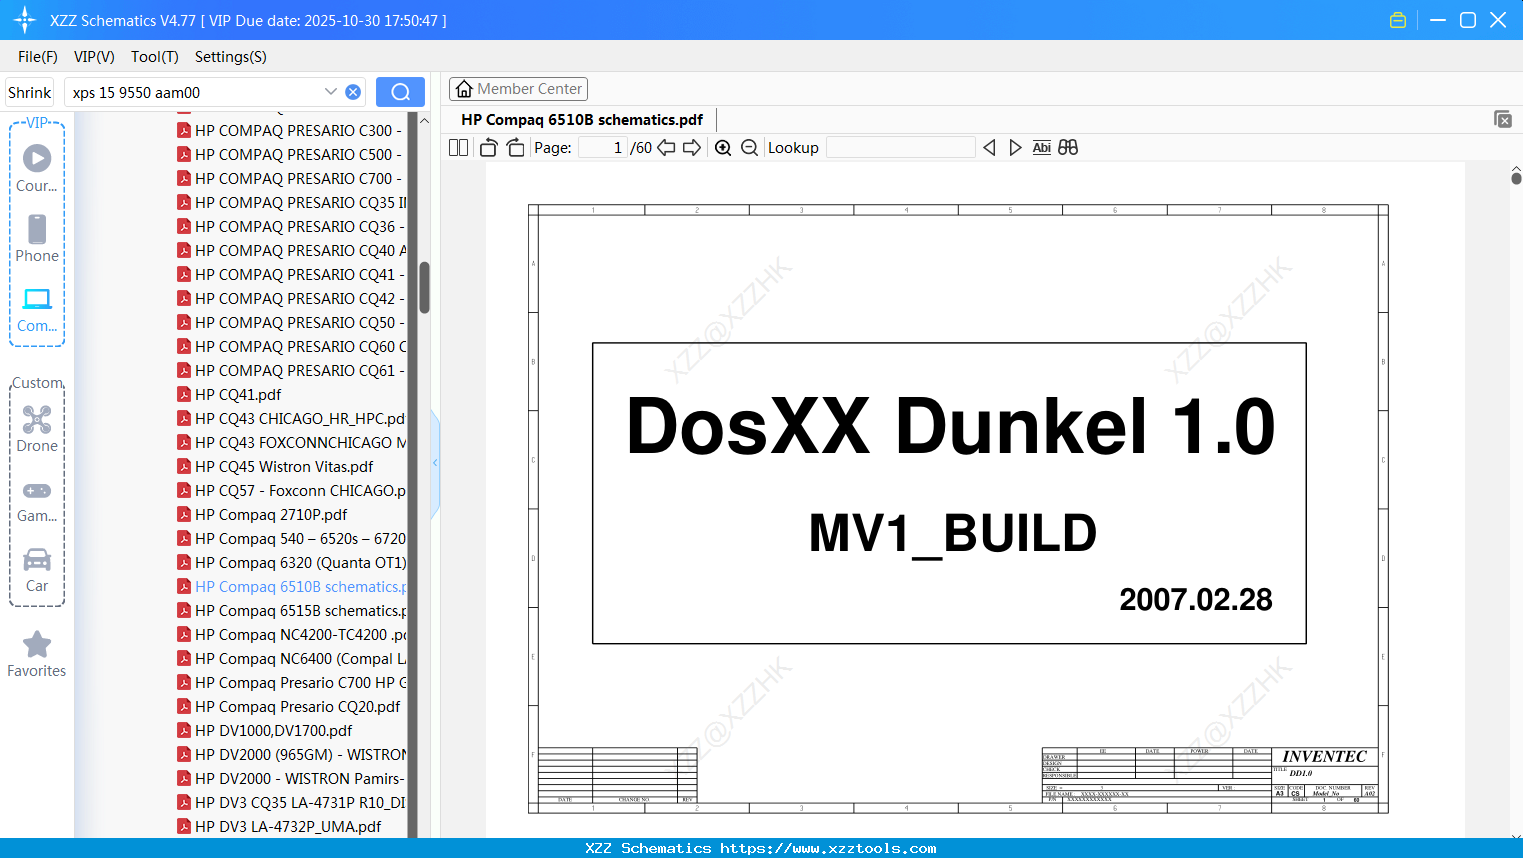Click the Member Center home icon
This screenshot has height=858, width=1523.
[464, 89]
